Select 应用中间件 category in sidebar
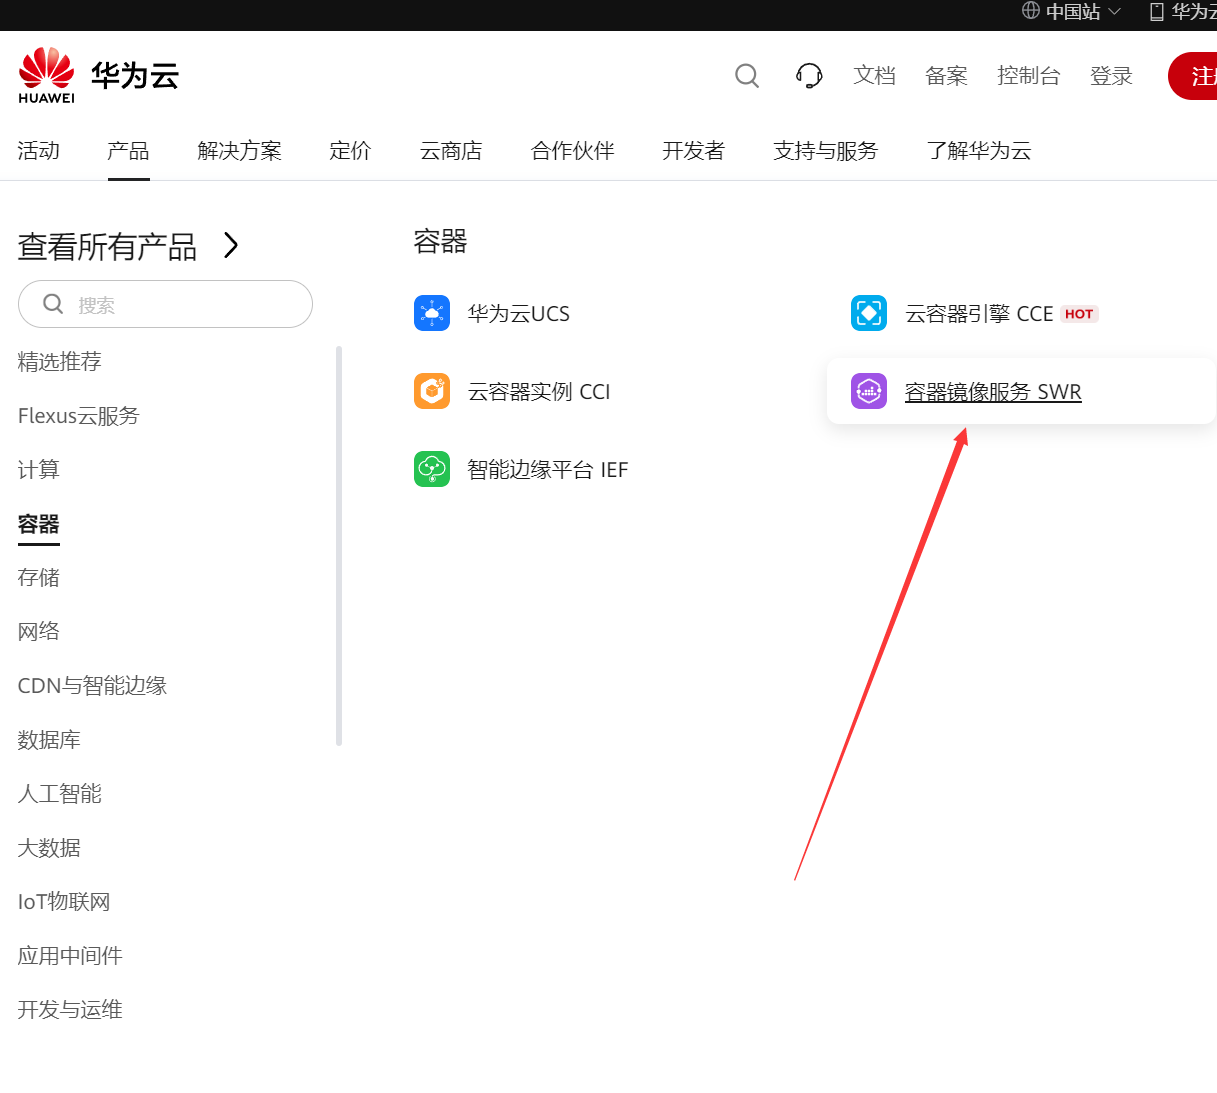This screenshot has height=1093, width=1217. tap(70, 956)
